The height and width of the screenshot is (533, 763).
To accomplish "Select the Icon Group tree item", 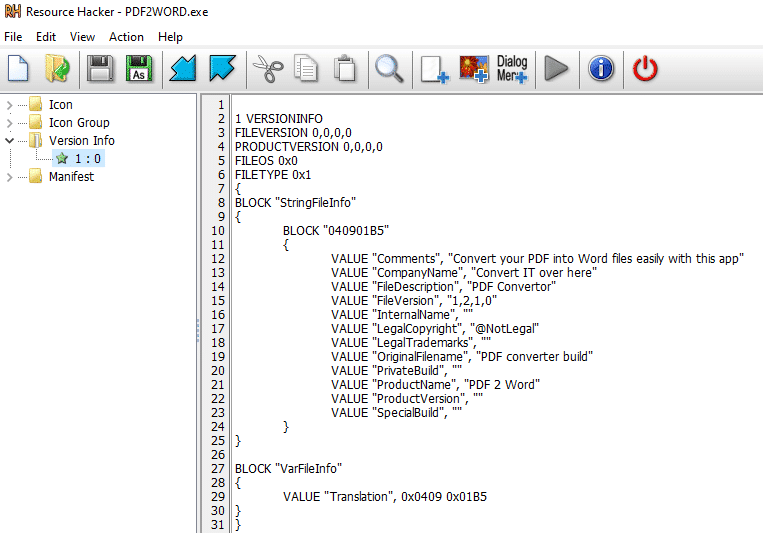I will (79, 123).
